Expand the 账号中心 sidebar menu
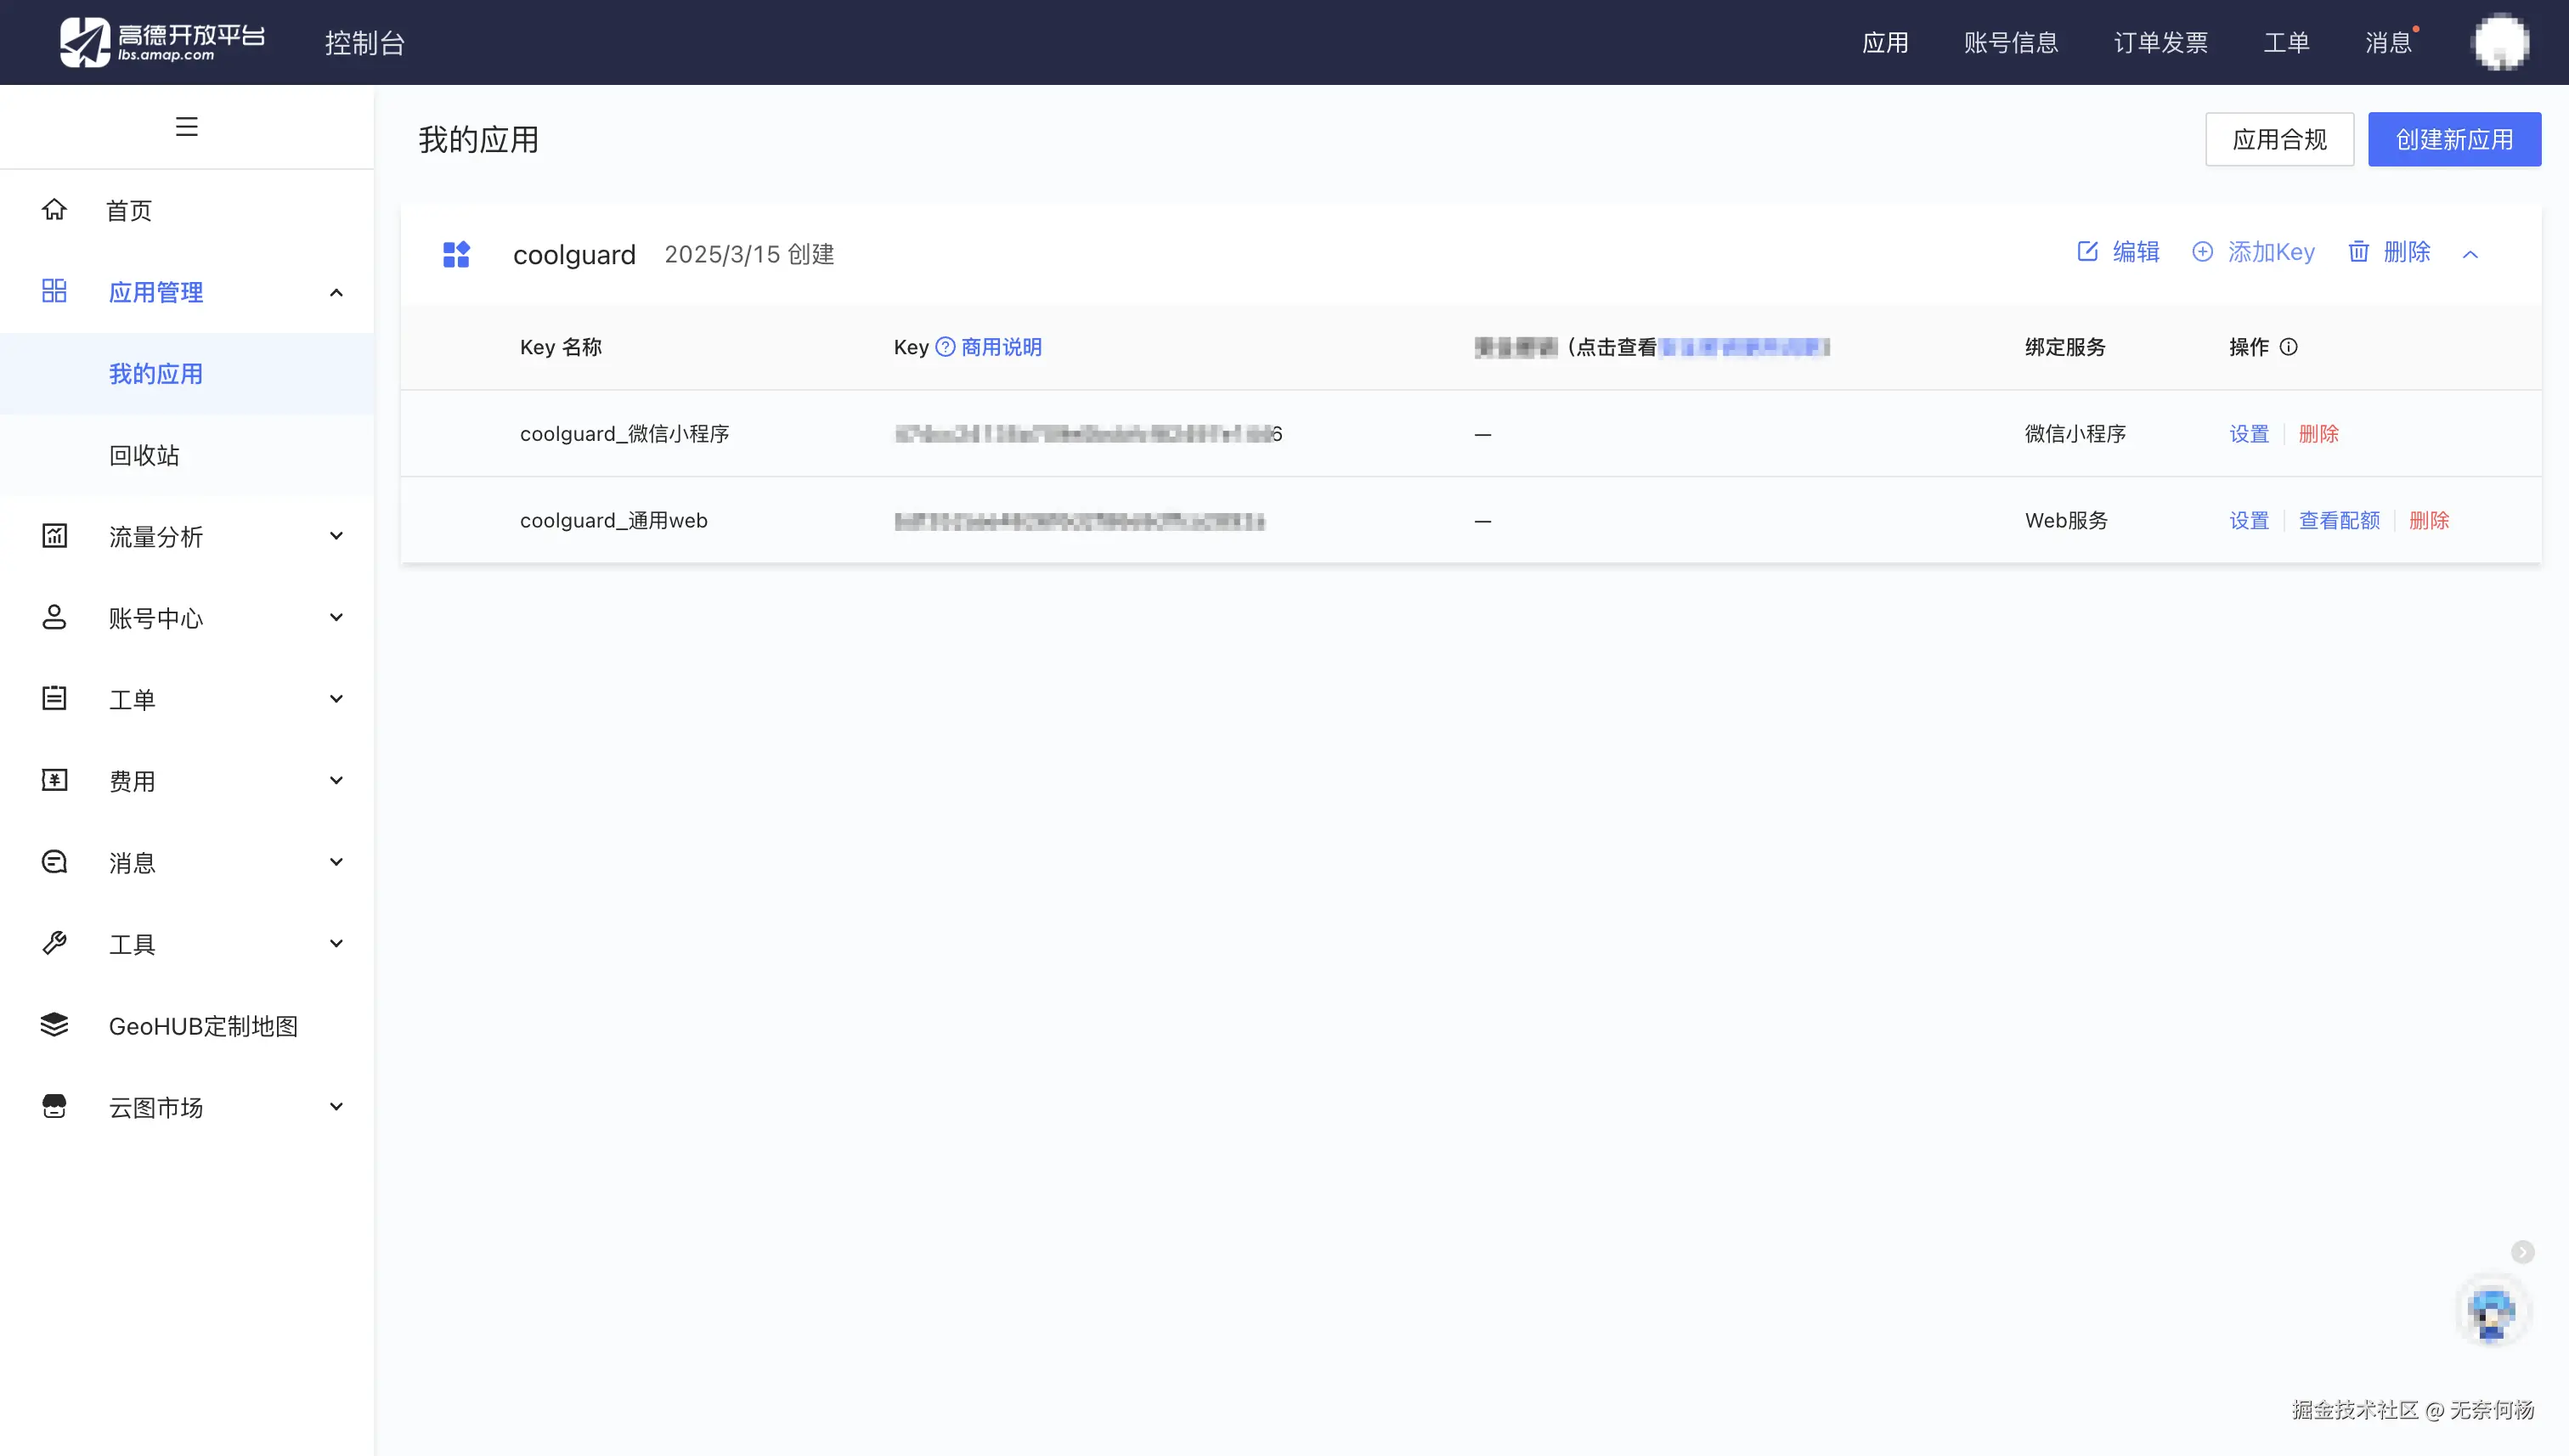This screenshot has width=2569, height=1456. tap(336, 618)
